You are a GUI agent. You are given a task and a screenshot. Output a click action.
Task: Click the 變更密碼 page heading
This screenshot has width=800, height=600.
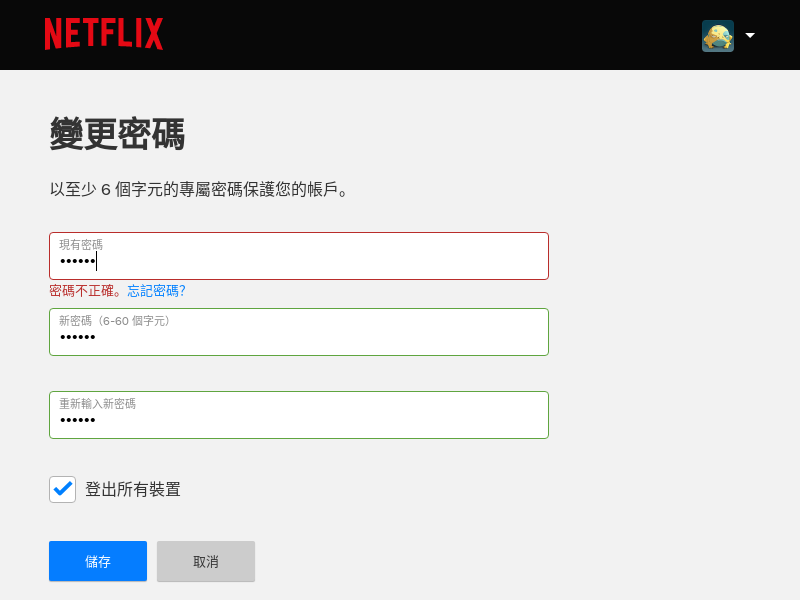click(x=117, y=134)
